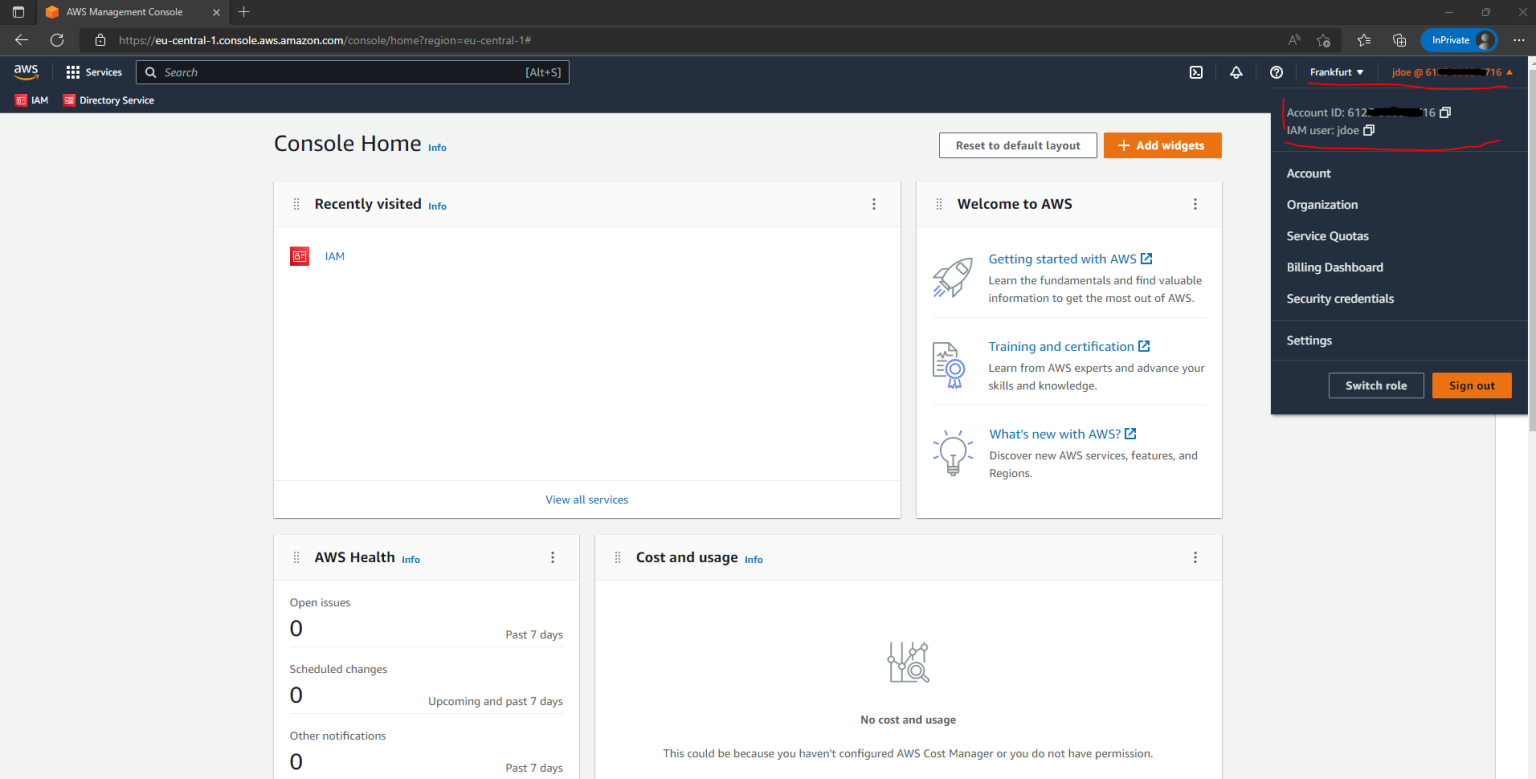Viewport: 1536px width, 779px height.
Task: Open Directory Service from the favorites bar
Action: tap(108, 100)
